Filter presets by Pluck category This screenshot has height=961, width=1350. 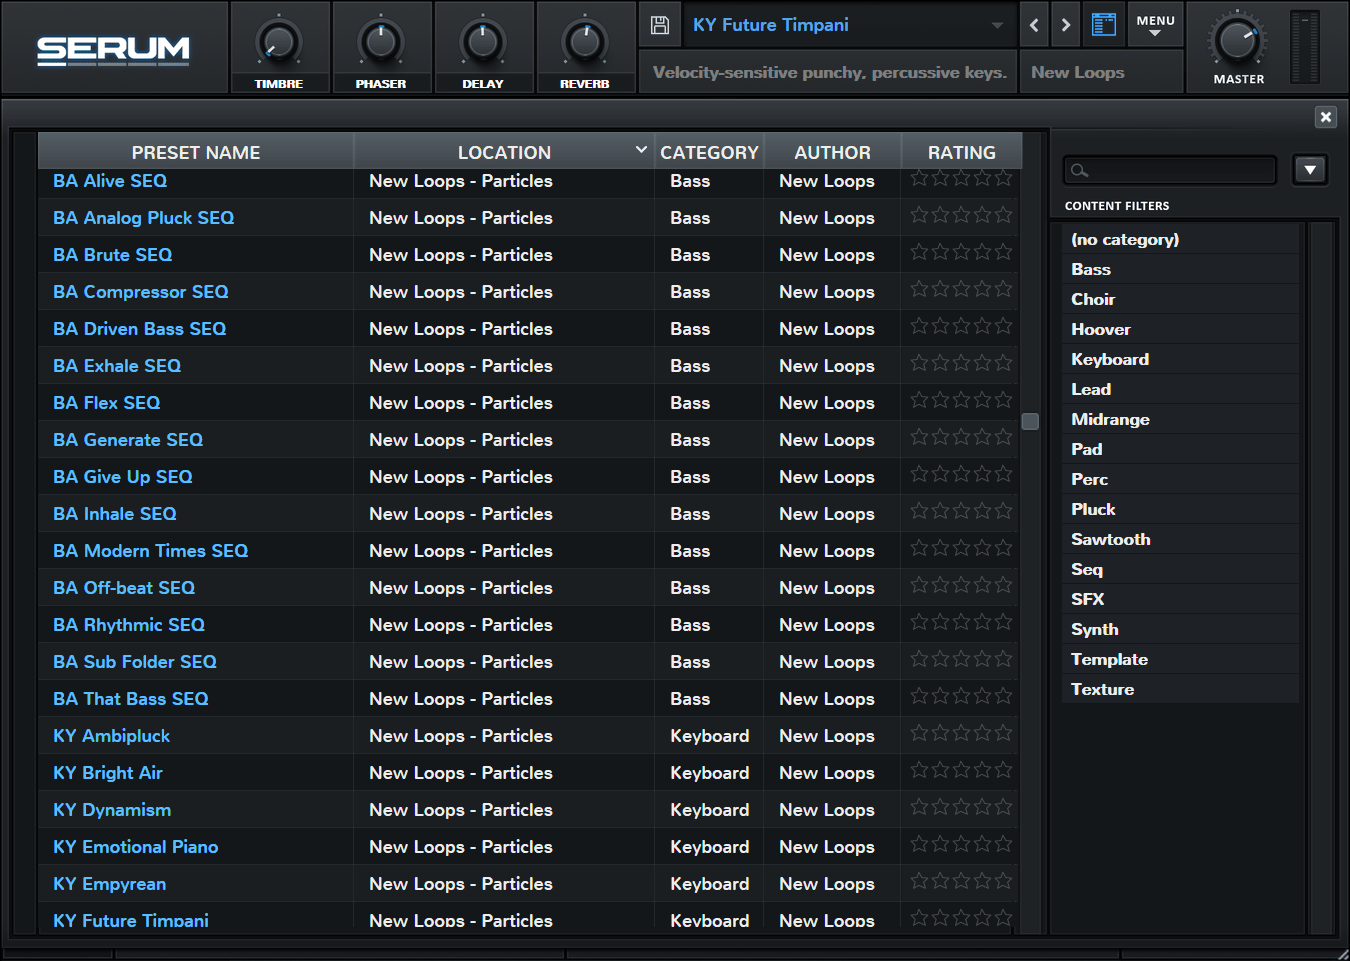click(x=1092, y=509)
